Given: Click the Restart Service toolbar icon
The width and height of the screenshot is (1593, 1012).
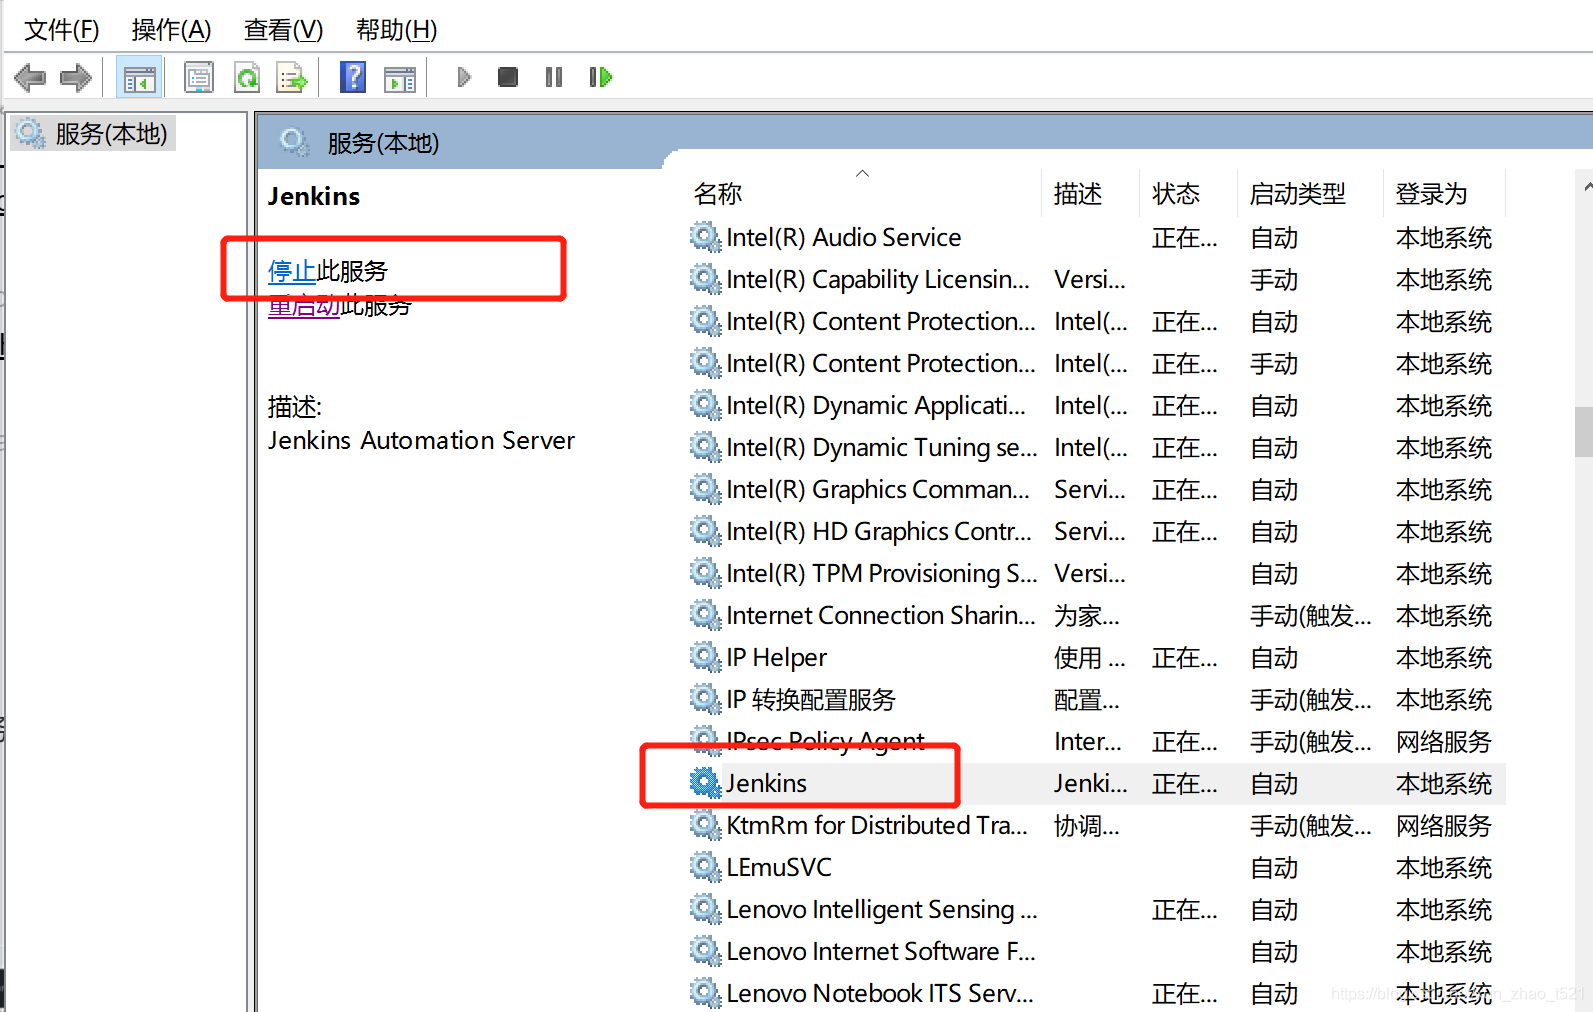Looking at the screenshot, I should tap(600, 77).
